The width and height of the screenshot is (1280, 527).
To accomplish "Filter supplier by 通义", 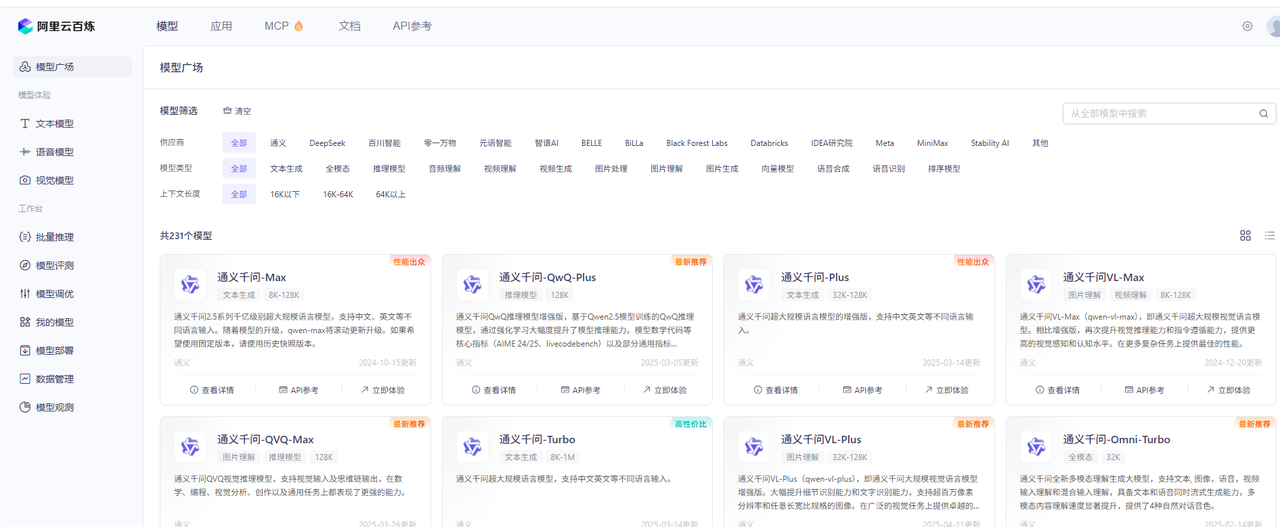I will click(x=278, y=143).
